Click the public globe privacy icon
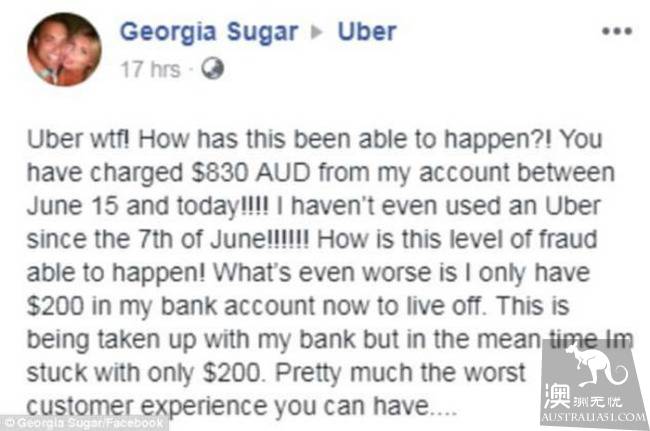The image size is (650, 431). tap(212, 69)
